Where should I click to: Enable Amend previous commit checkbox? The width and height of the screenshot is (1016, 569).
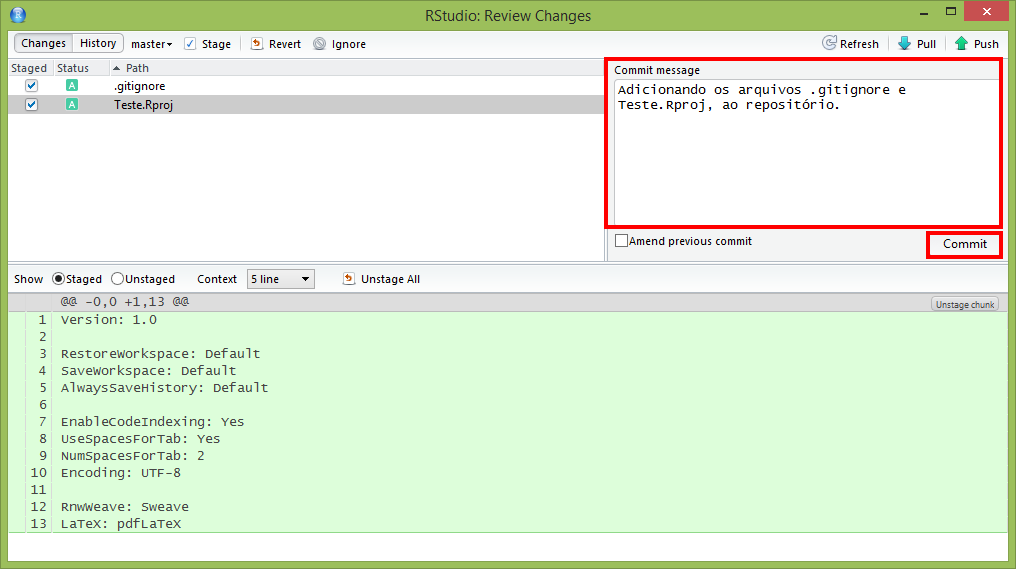[621, 240]
